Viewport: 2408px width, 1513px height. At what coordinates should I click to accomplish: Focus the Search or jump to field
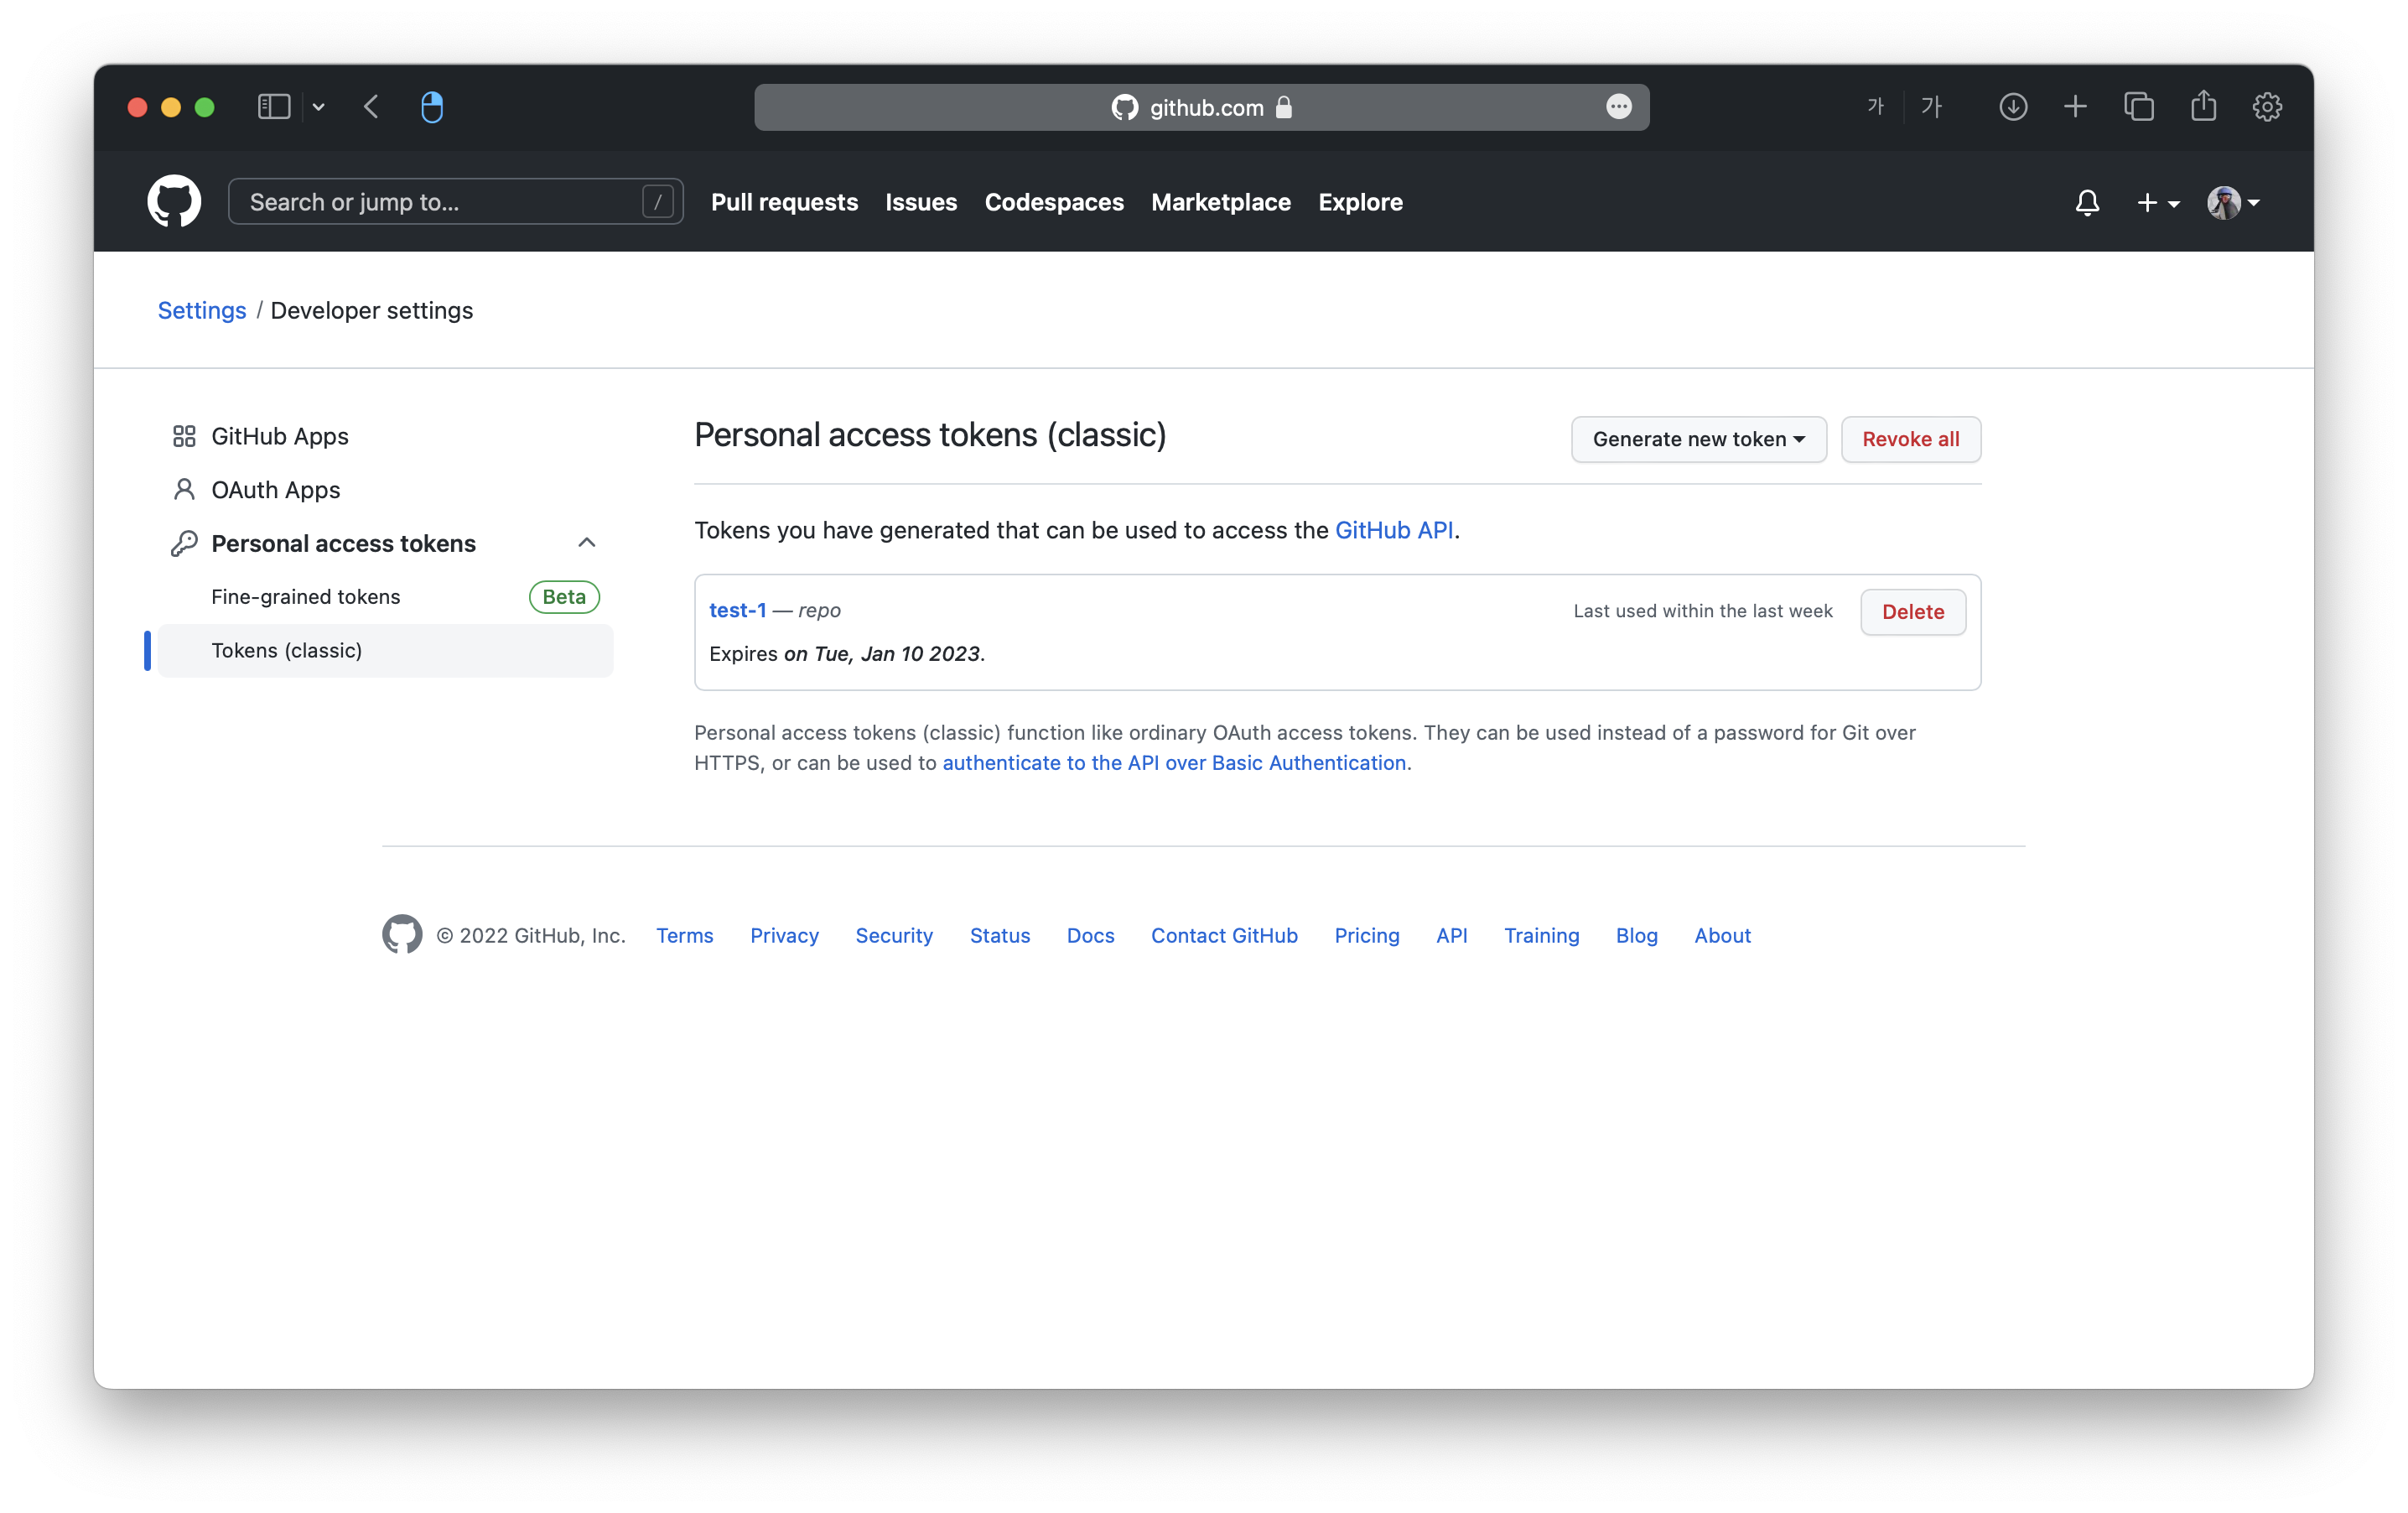440,202
